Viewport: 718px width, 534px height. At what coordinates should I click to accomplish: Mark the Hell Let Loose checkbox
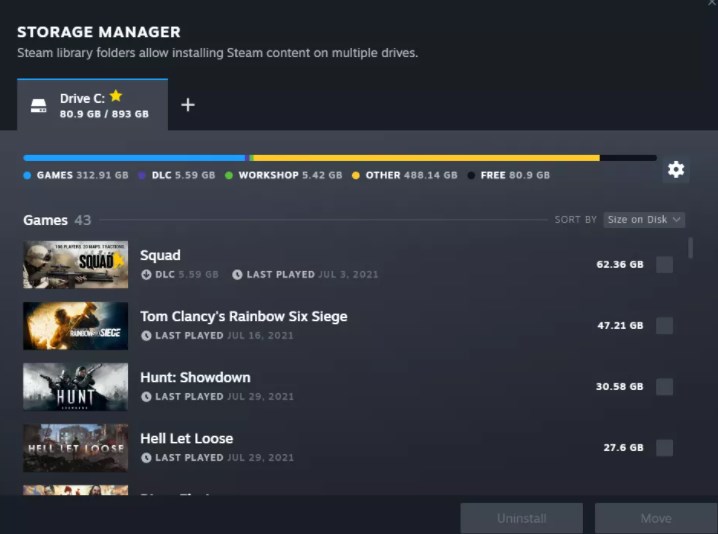pos(664,448)
